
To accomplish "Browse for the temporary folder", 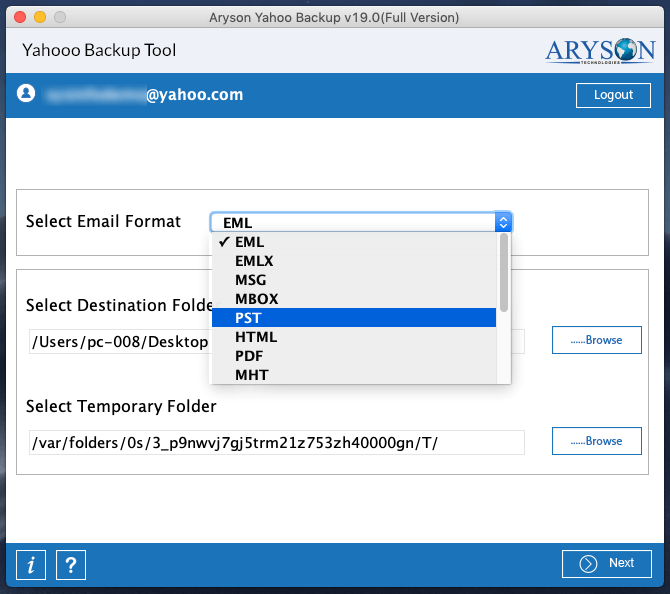I will pos(597,441).
